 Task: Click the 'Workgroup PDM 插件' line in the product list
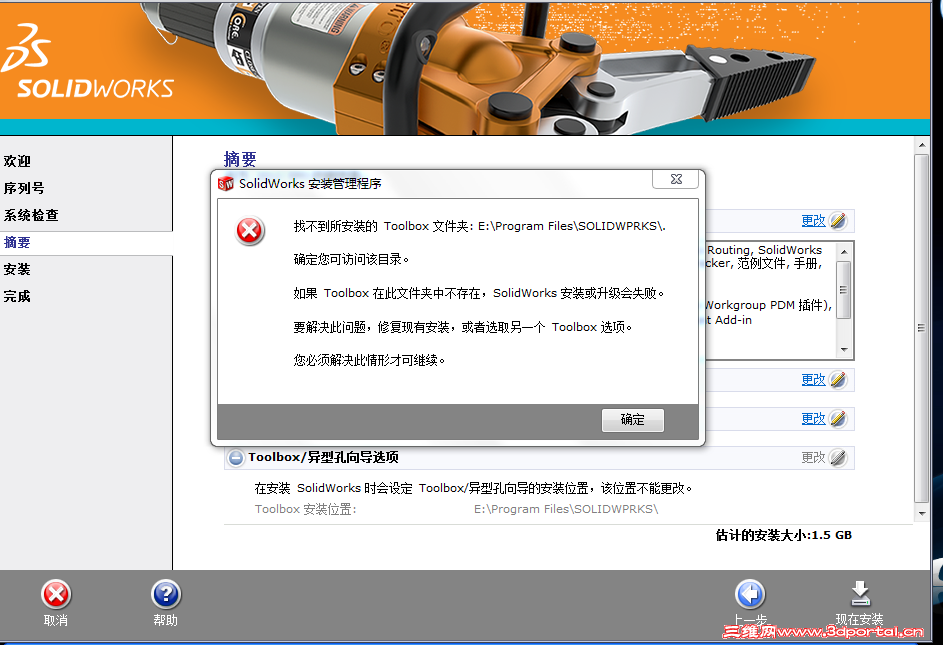tap(768, 305)
